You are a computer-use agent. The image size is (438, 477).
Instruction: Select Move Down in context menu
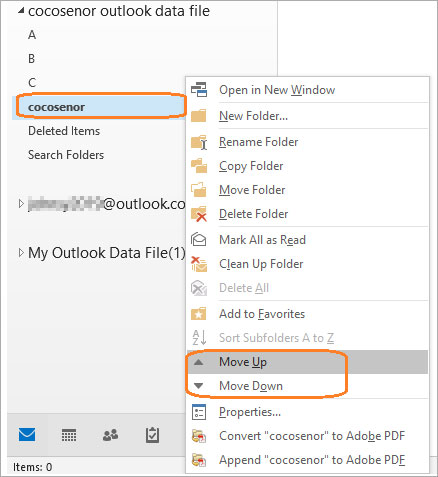click(x=307, y=386)
